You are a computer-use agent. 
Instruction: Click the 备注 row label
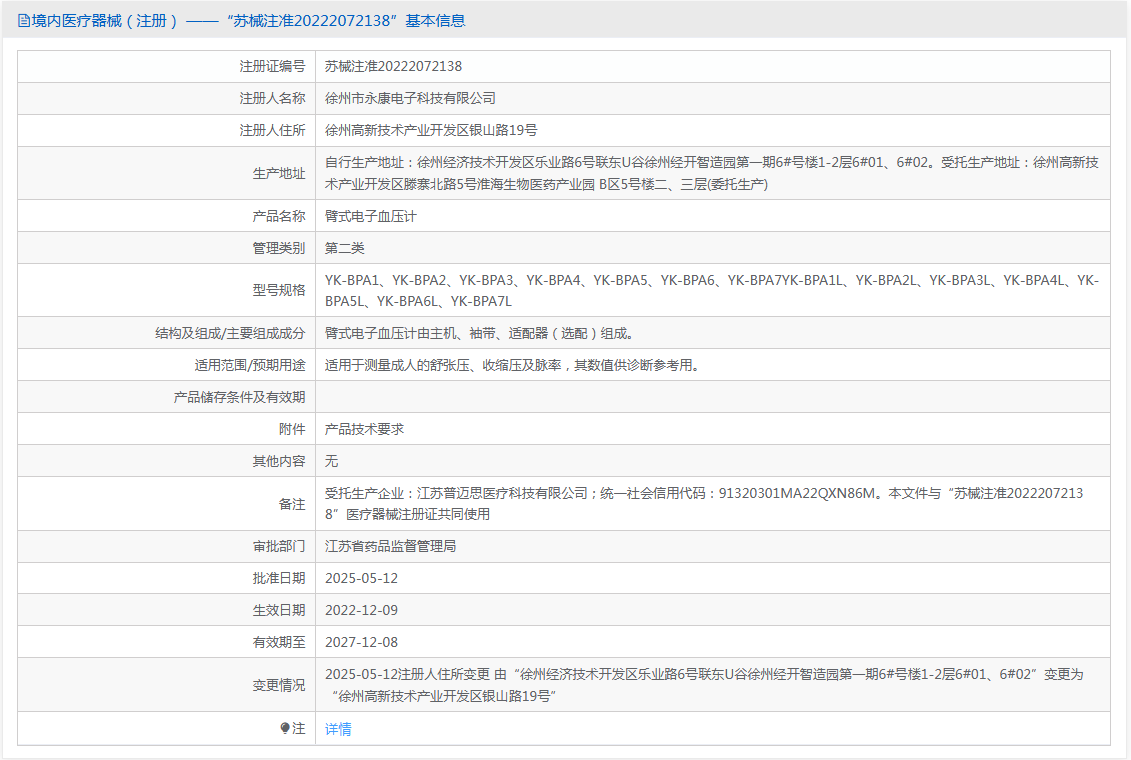[x=291, y=504]
